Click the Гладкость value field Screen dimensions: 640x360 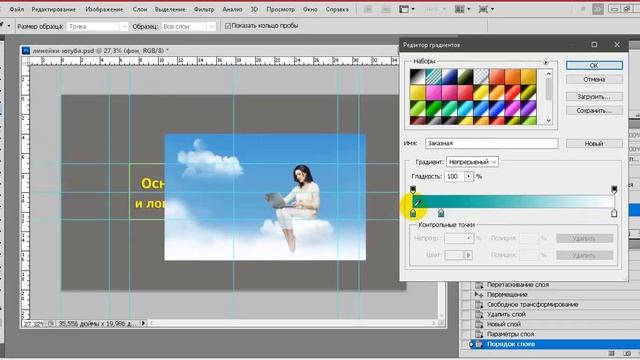click(x=455, y=176)
